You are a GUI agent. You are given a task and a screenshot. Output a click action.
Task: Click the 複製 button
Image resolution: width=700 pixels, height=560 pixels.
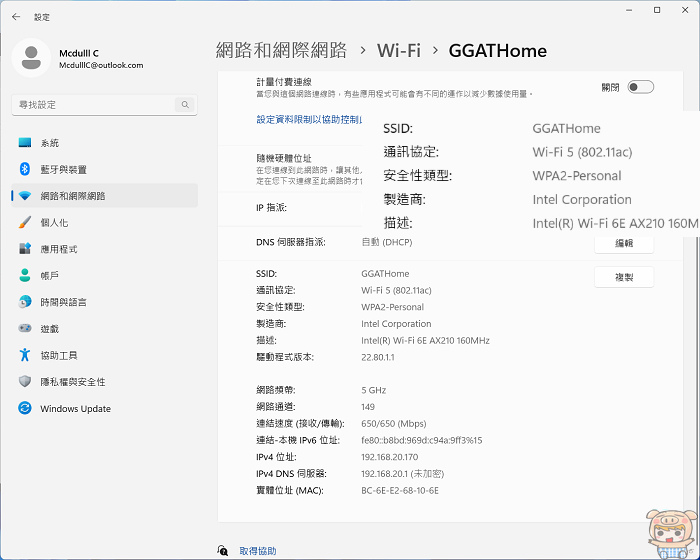[x=624, y=277]
